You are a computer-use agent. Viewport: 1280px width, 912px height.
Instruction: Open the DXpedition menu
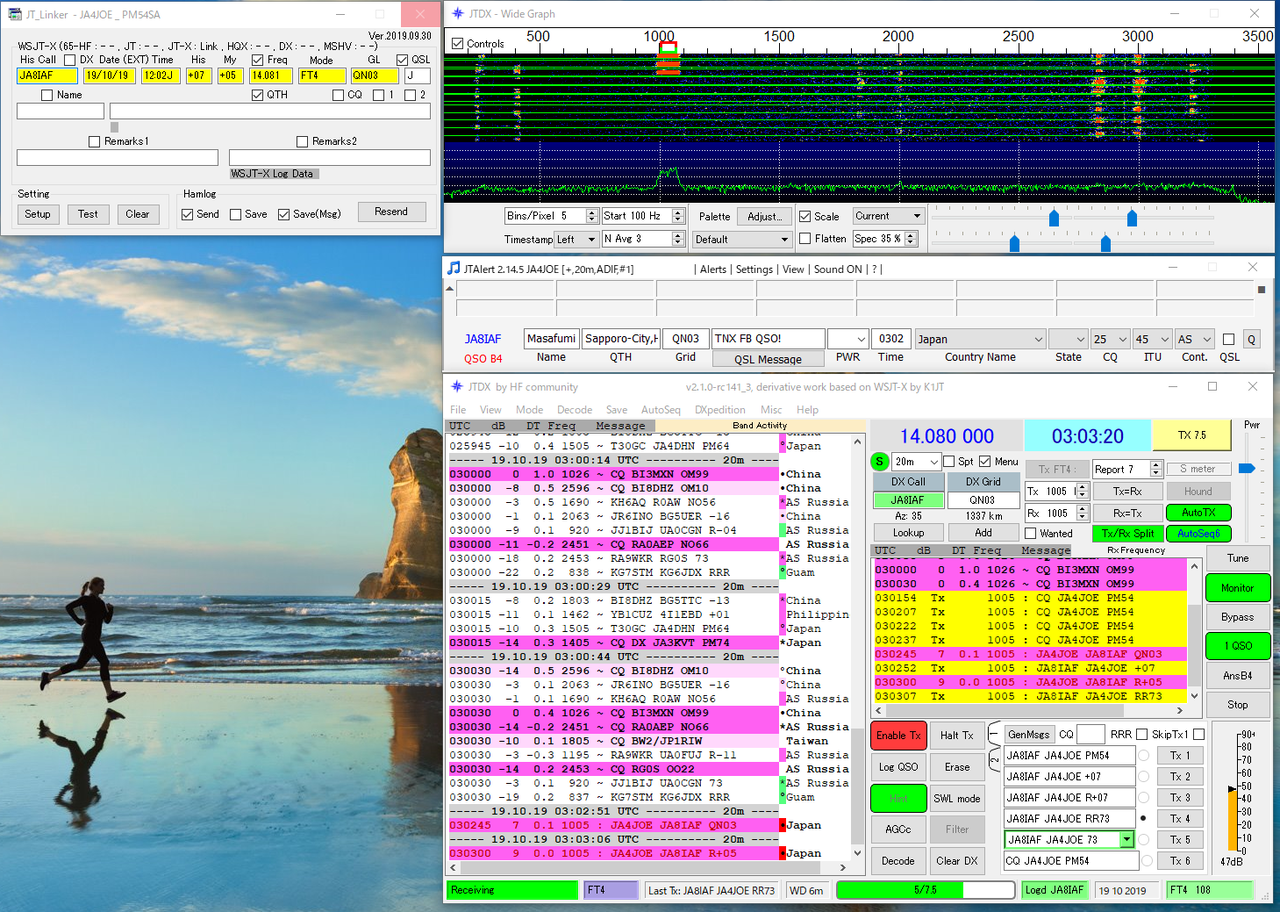(720, 410)
